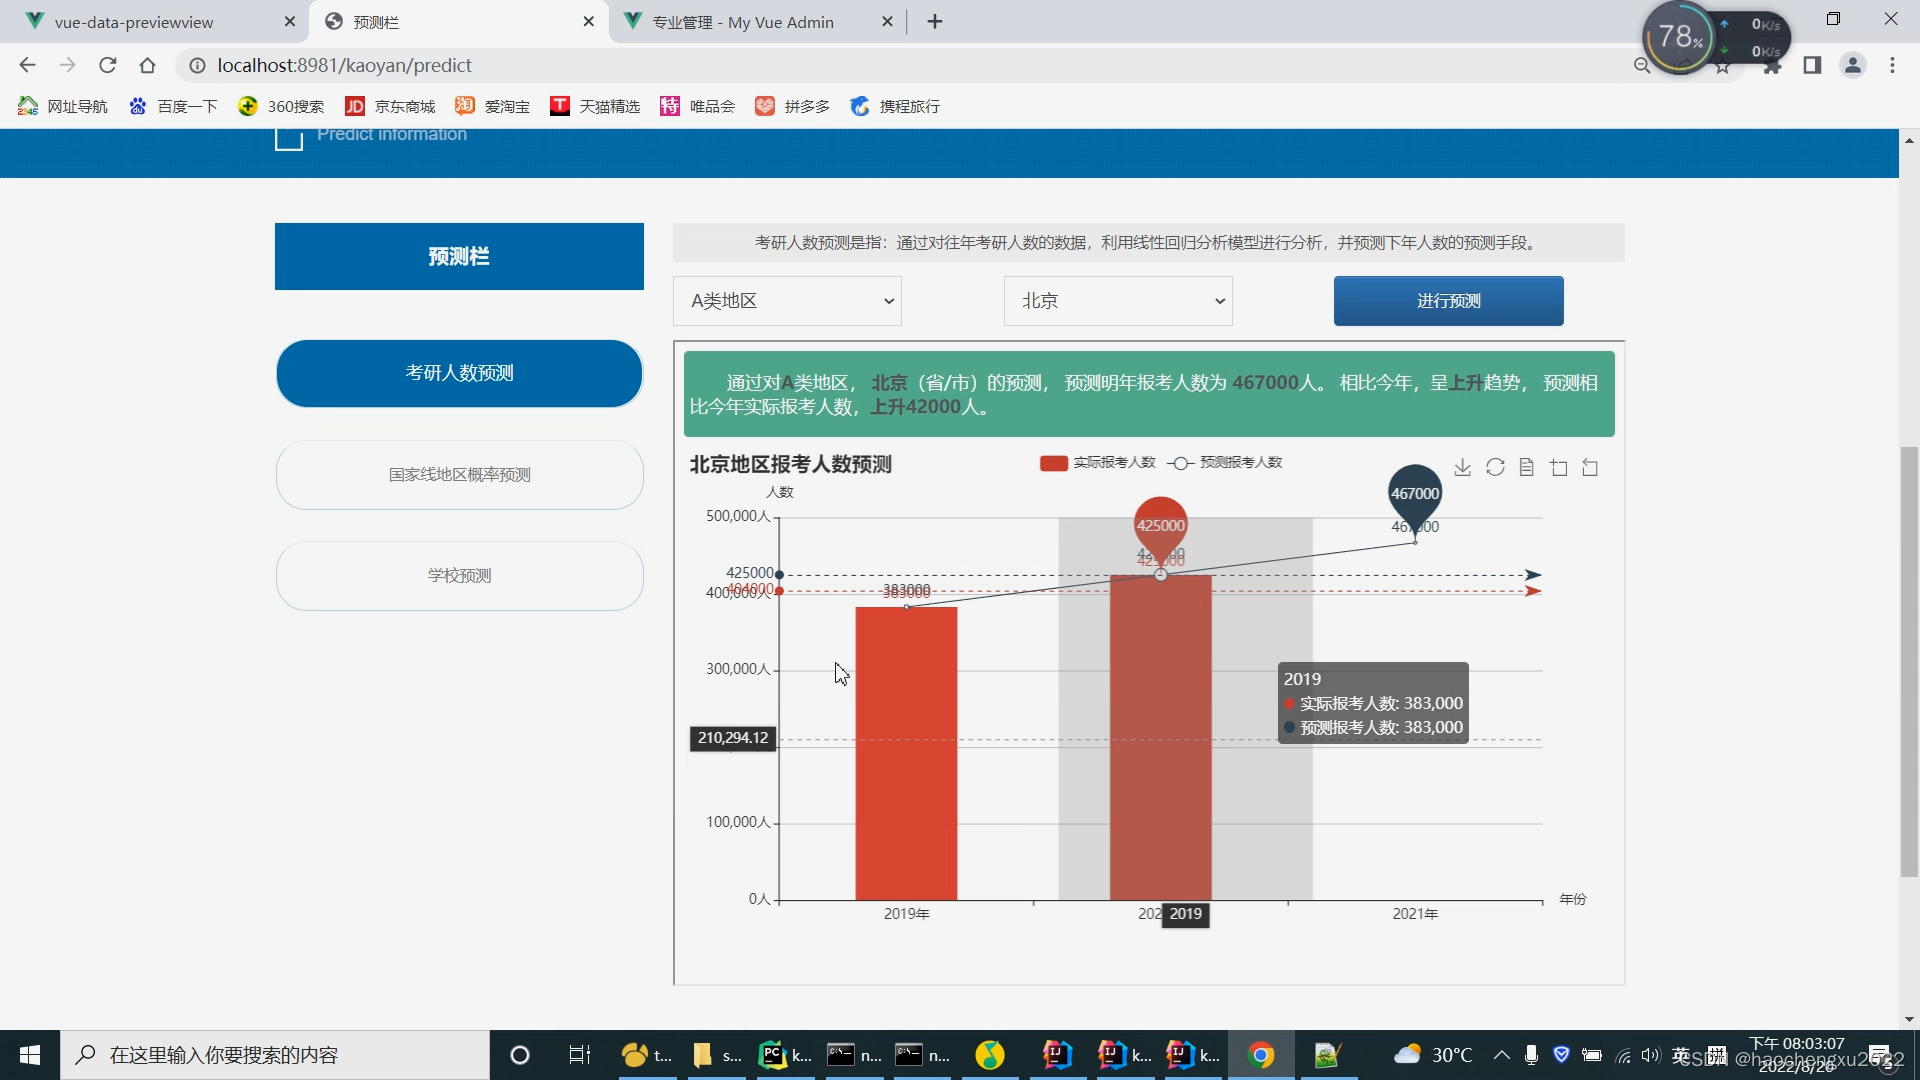Screen dimensions: 1920x1080
Task: Click the red 2019 bar in chart
Action: (906, 752)
